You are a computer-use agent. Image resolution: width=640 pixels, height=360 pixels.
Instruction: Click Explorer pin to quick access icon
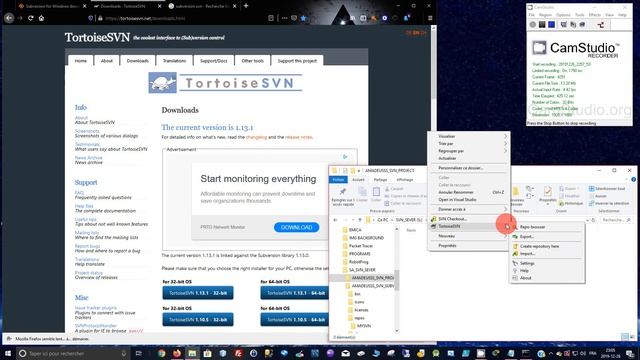click(343, 192)
